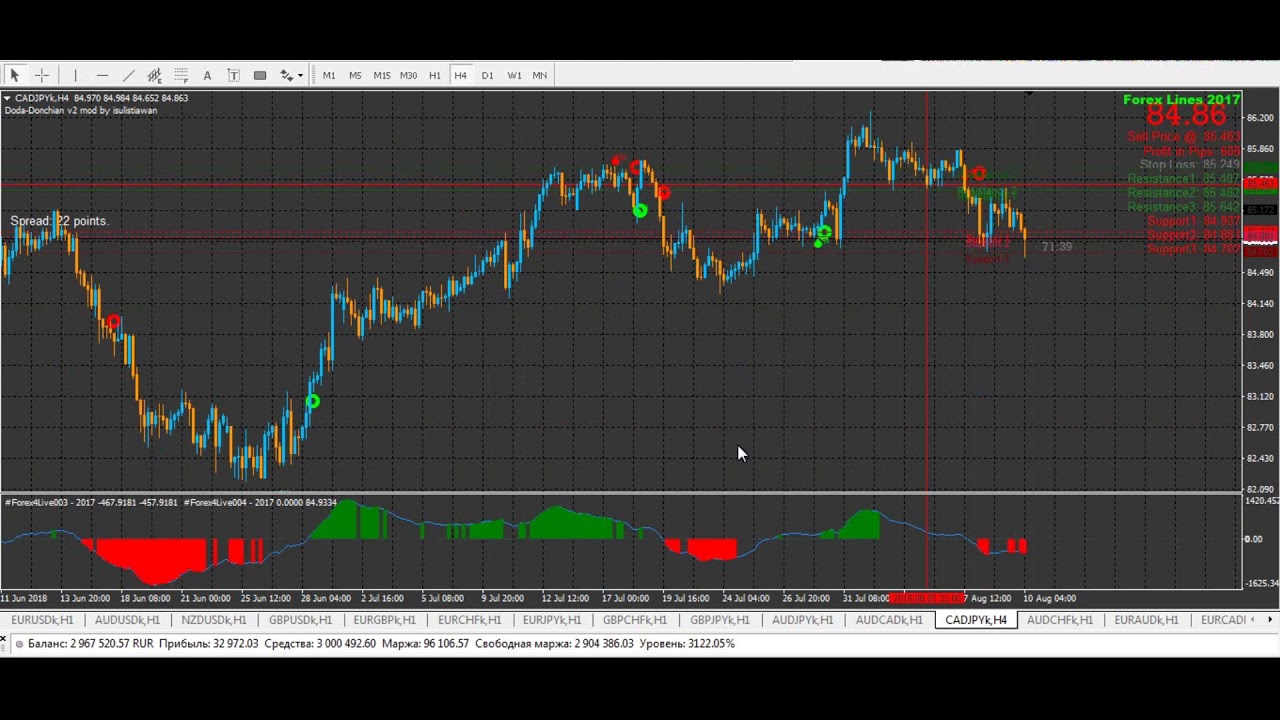Toggle the D1 timeframe button
Screen dimensions: 1280x720
487,75
